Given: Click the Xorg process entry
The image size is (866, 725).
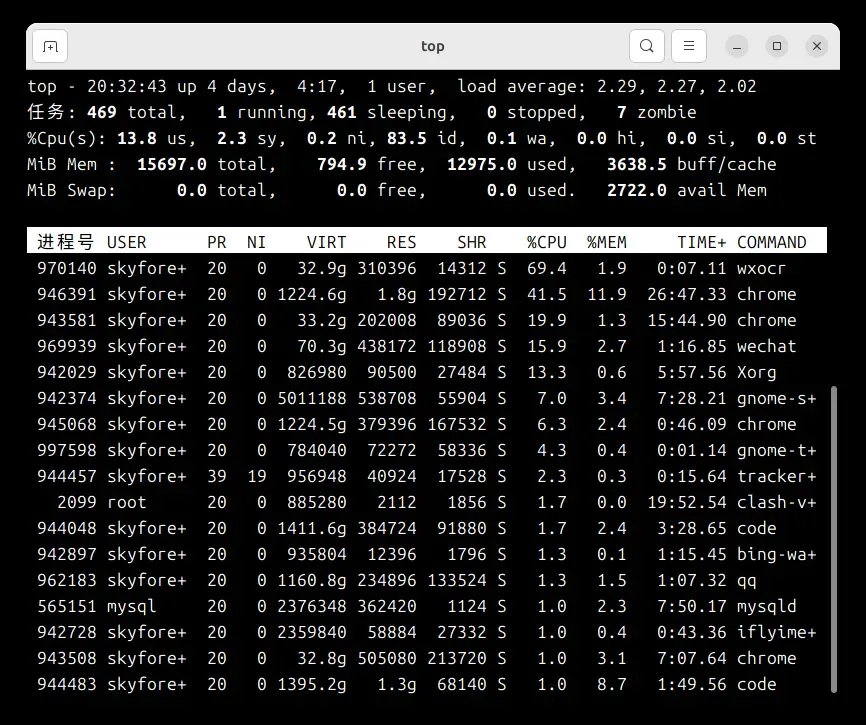Looking at the screenshot, I should (x=756, y=372).
